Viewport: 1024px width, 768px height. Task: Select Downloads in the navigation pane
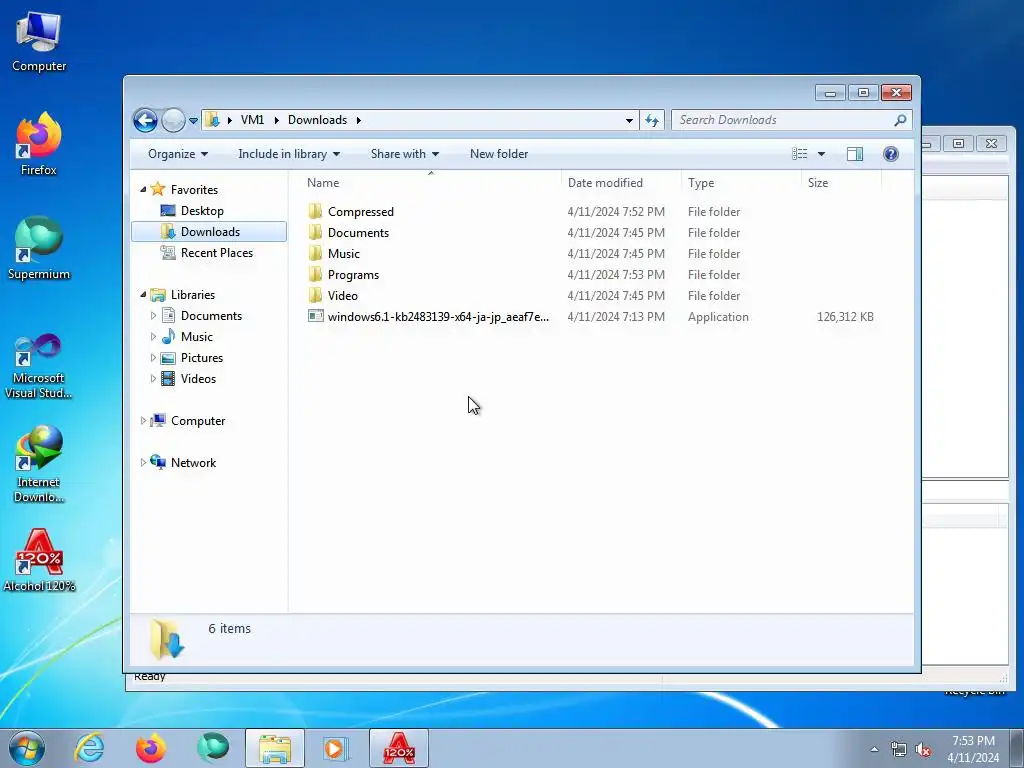pyautogui.click(x=209, y=232)
